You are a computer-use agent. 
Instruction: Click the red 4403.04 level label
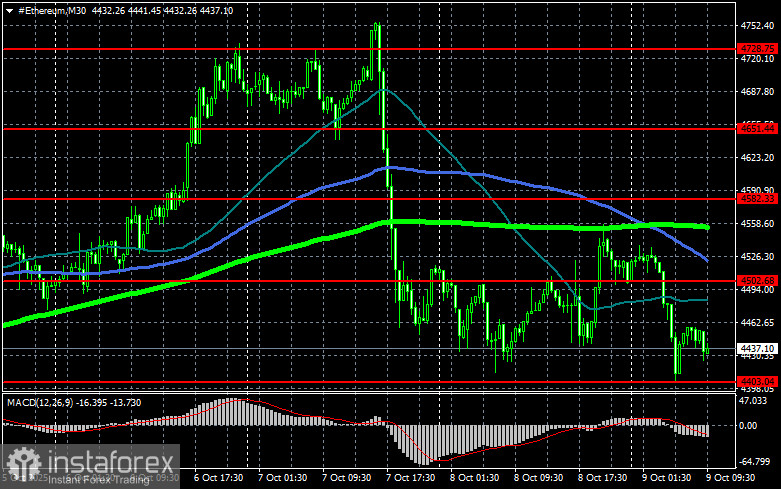757,381
